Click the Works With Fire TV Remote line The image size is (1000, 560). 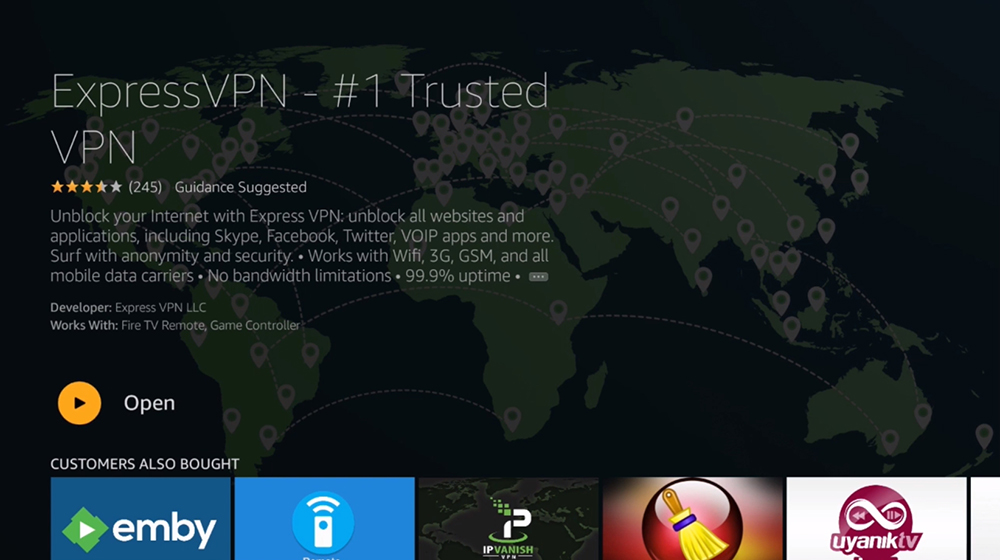pos(175,325)
